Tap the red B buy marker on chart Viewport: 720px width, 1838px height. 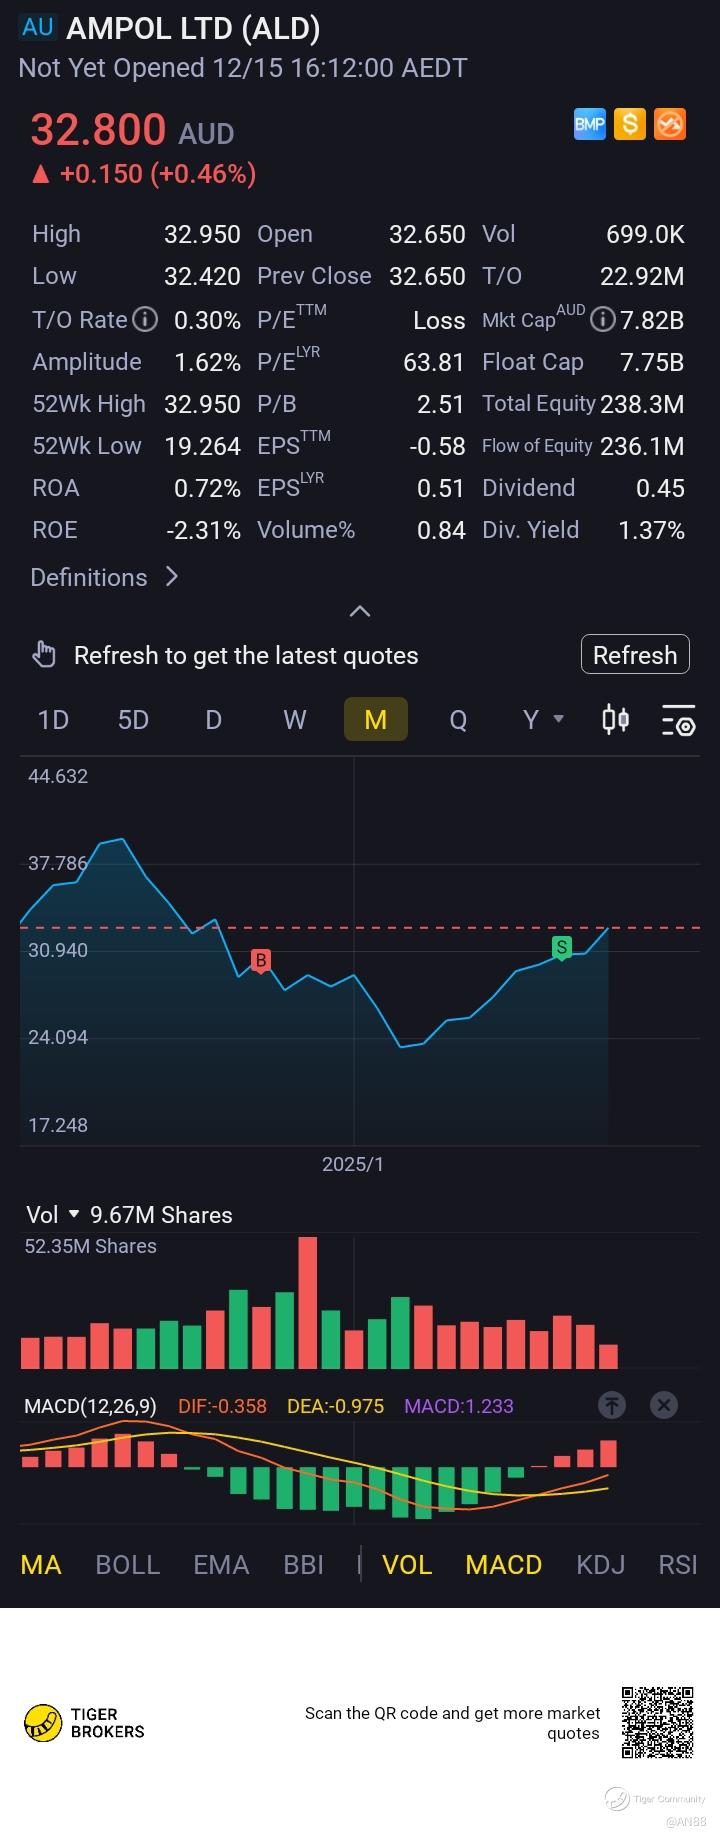tap(261, 961)
